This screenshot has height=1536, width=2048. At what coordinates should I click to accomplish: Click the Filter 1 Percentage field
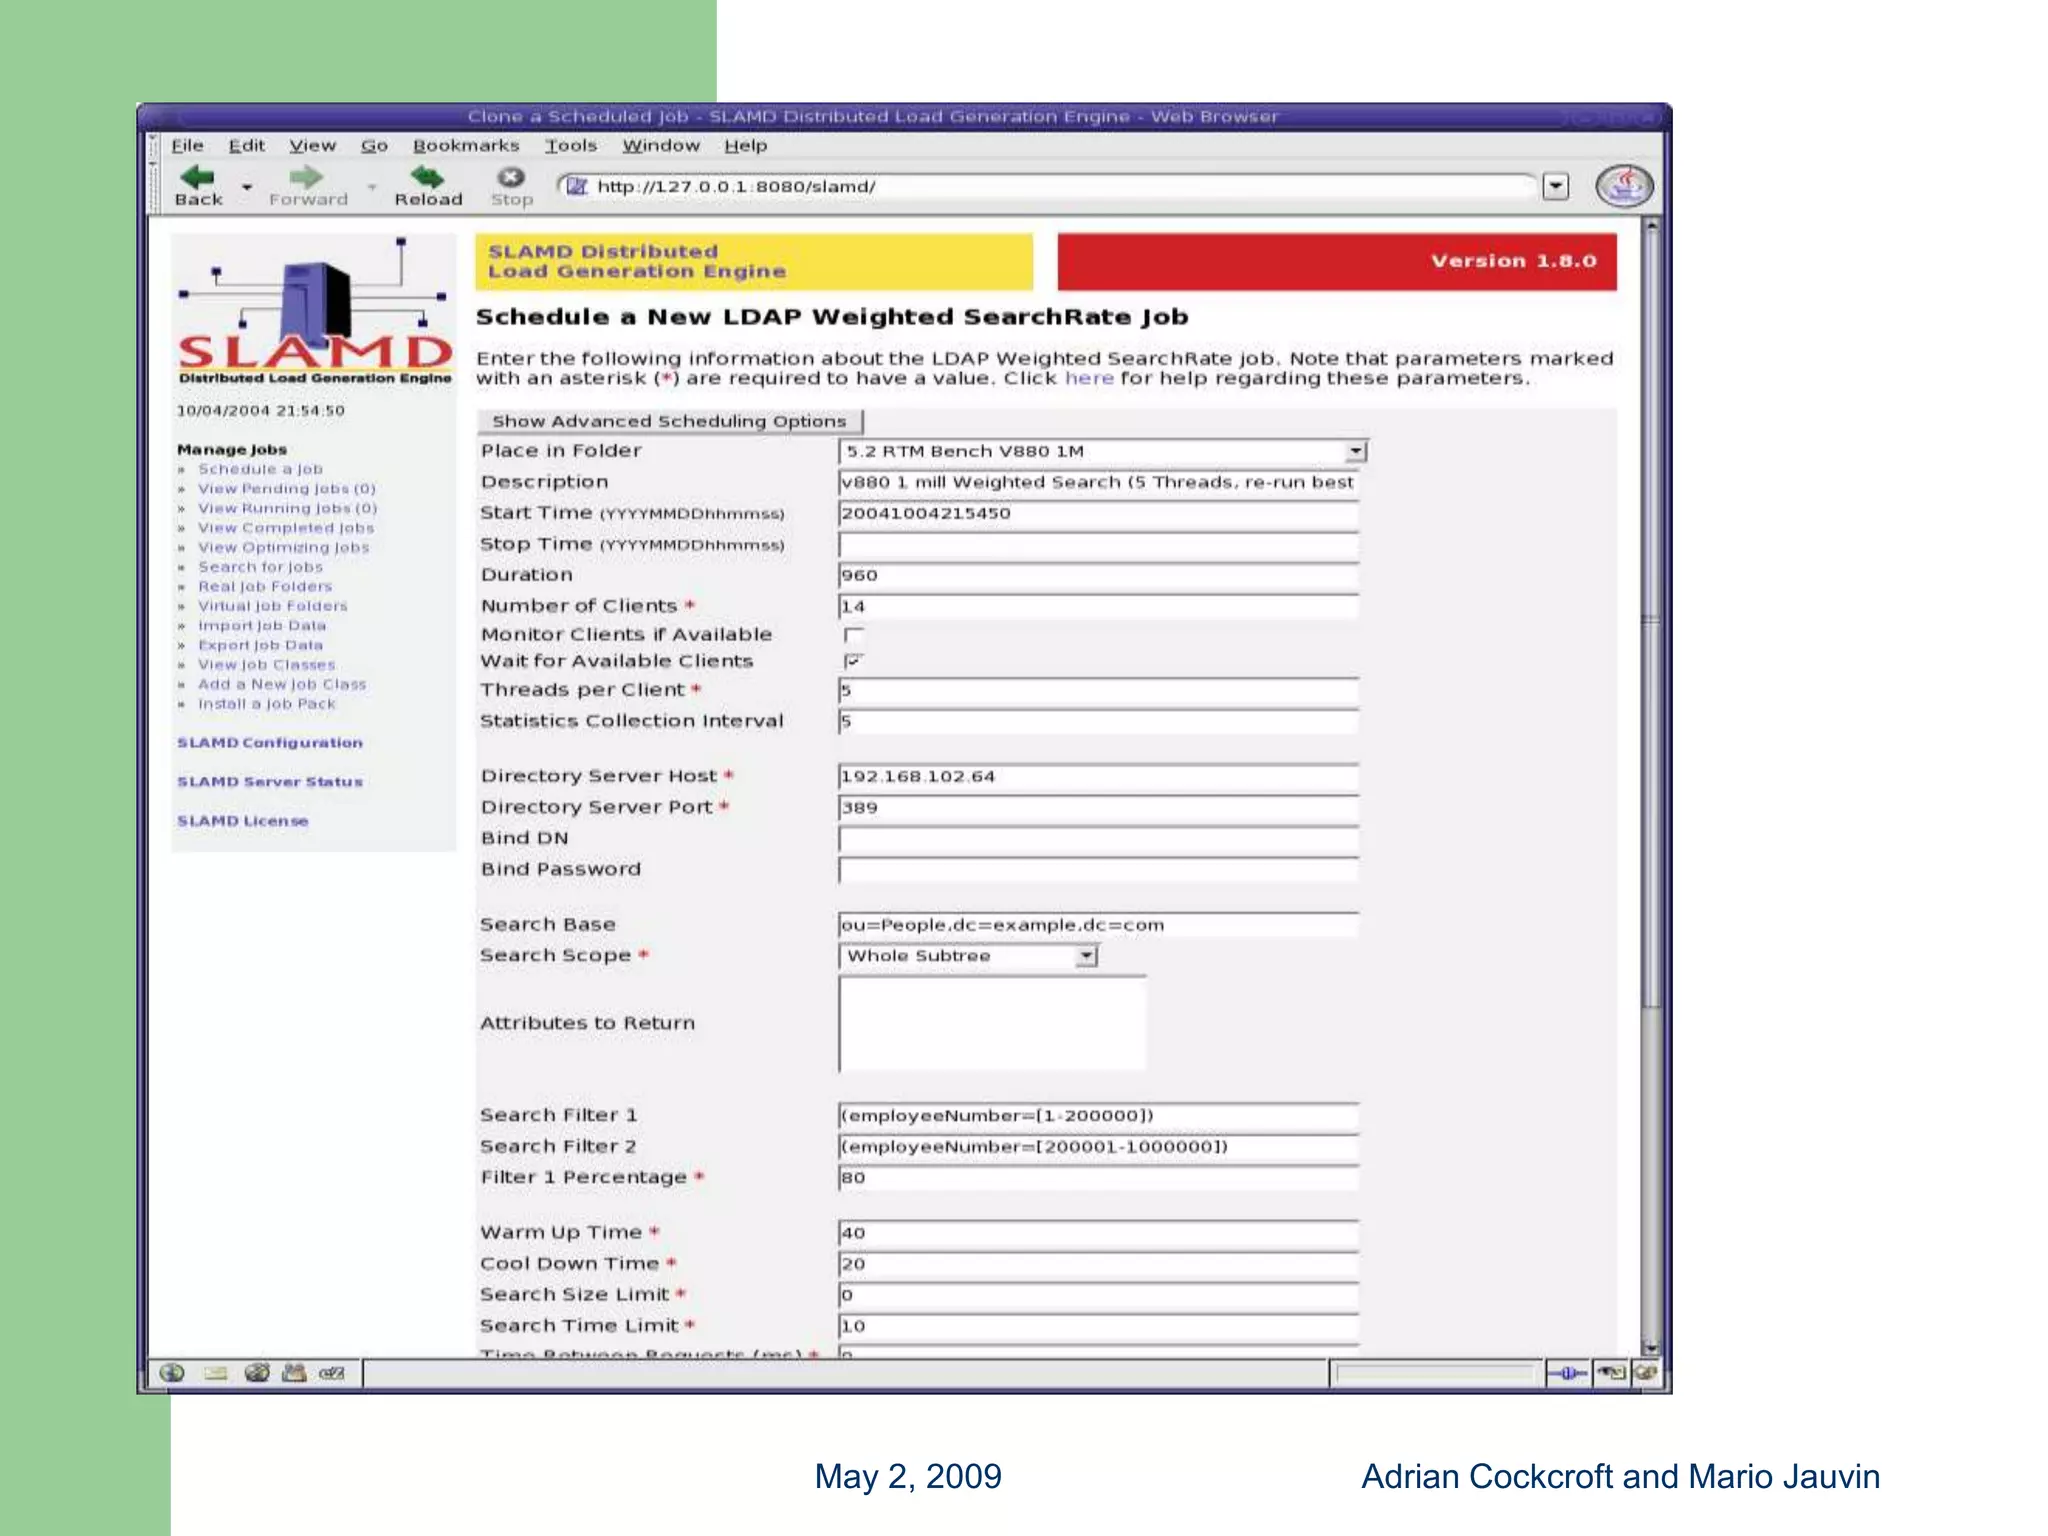click(1098, 1178)
